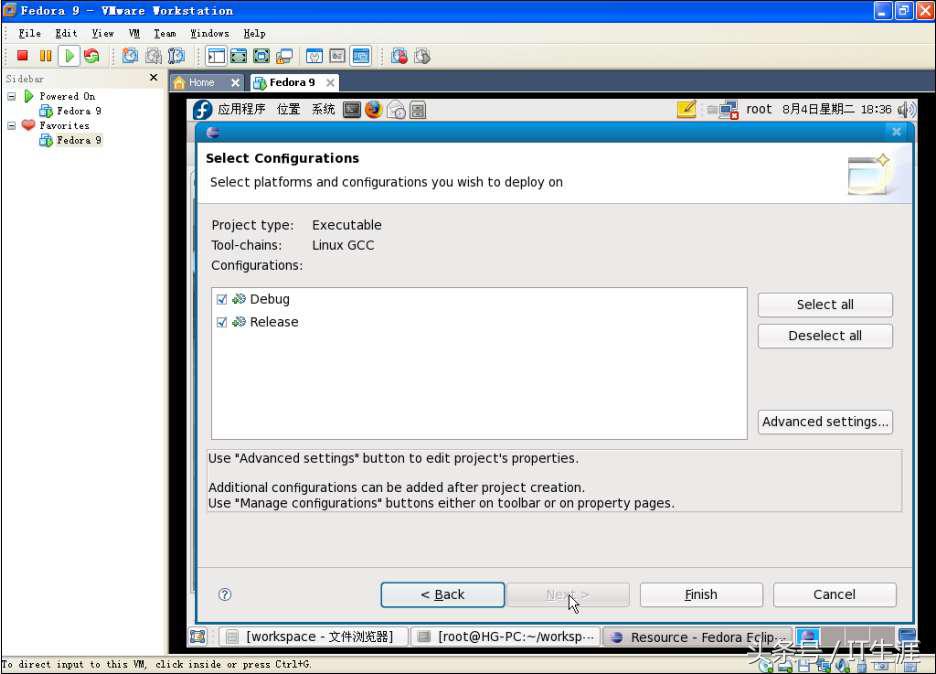Switch to workspace file browser taskbar window

[312, 637]
